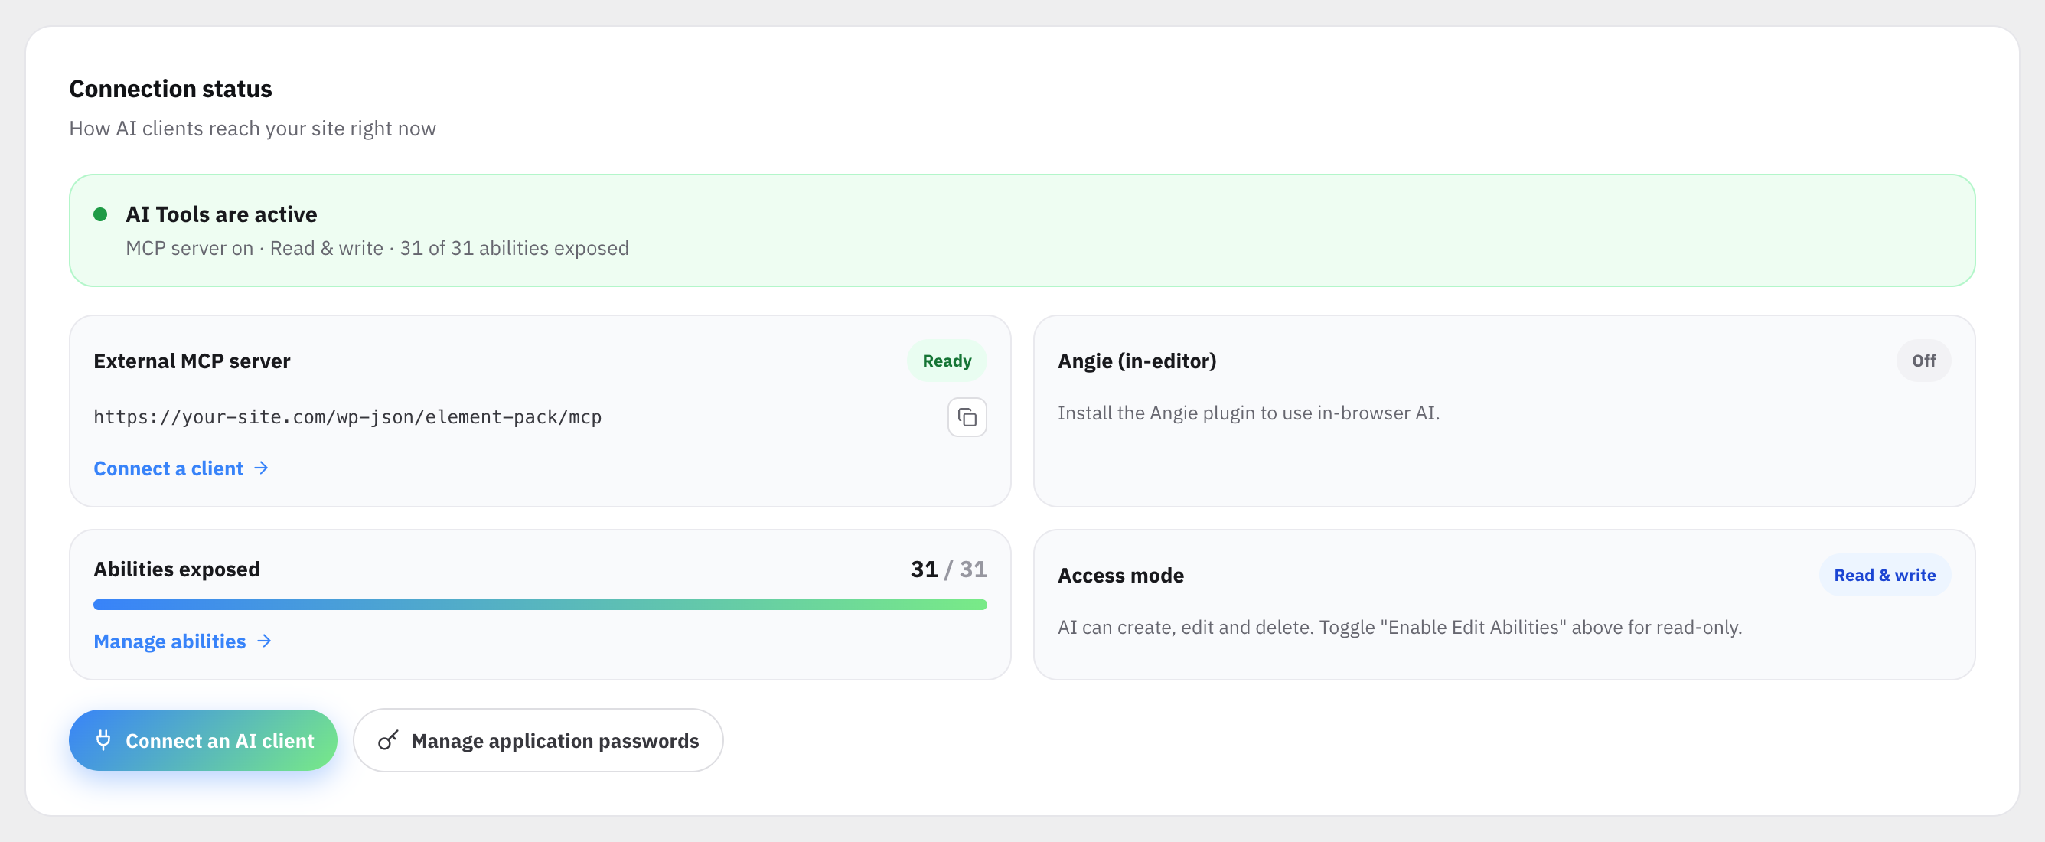Viewport: 2045px width, 842px height.
Task: Open the Manage abilities link
Action: tap(183, 641)
